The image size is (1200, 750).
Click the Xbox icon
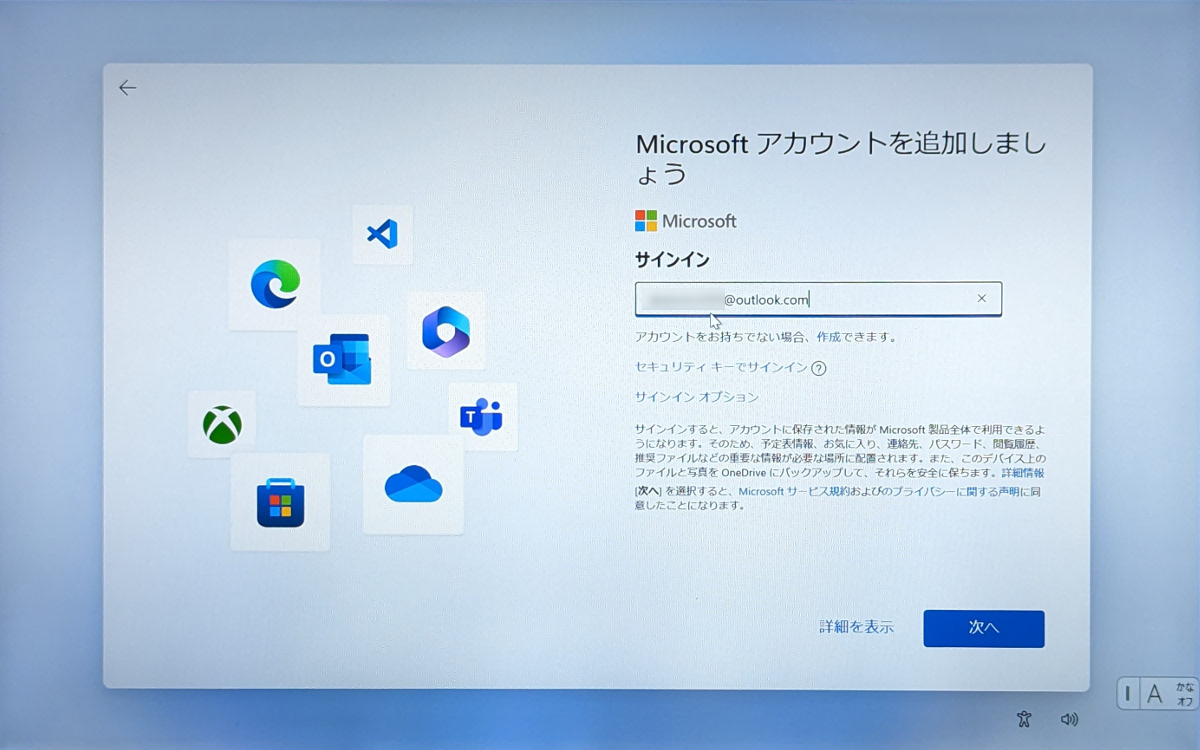click(222, 424)
